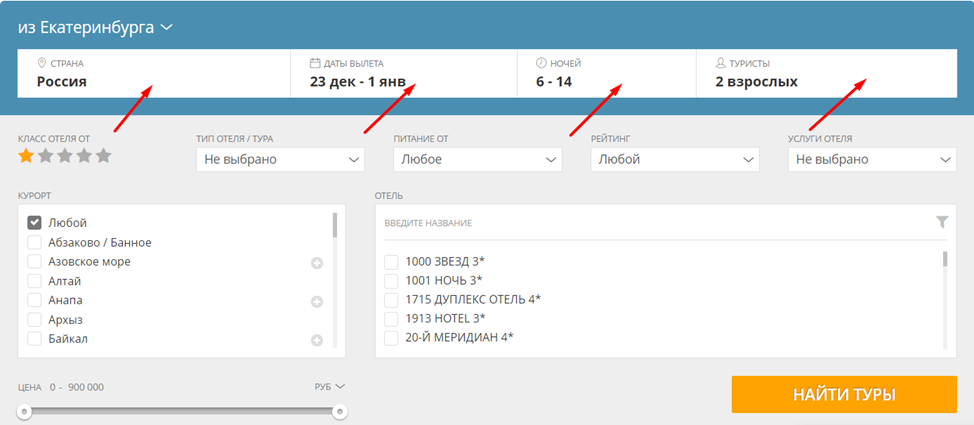Tick the 1913 HOTEL 3* checkbox
Screen dimensions: 974x425
(392, 318)
